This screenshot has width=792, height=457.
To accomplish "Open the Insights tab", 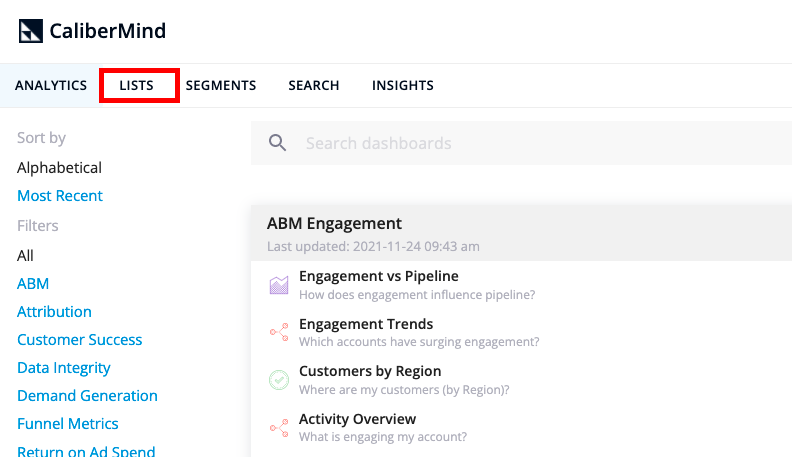I will [x=403, y=85].
